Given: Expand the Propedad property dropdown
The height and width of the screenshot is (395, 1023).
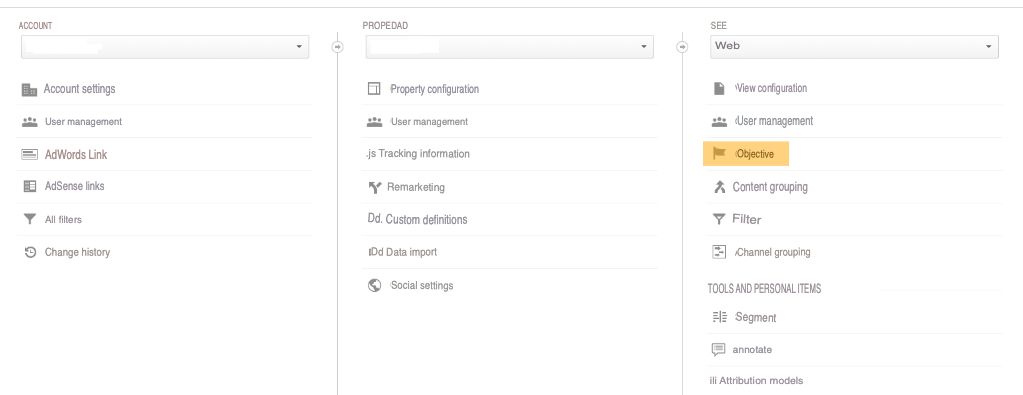Looking at the screenshot, I should click(510, 47).
